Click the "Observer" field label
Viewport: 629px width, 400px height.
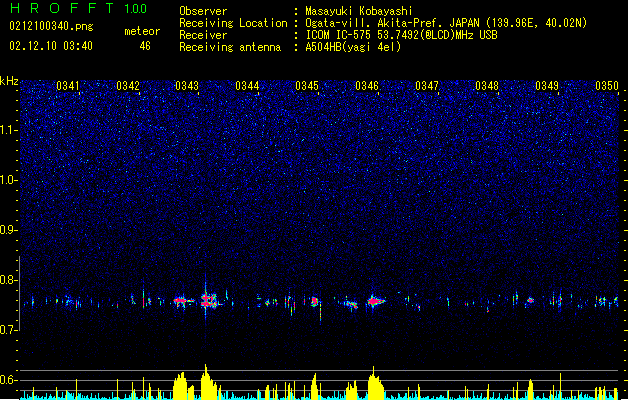click(203, 11)
